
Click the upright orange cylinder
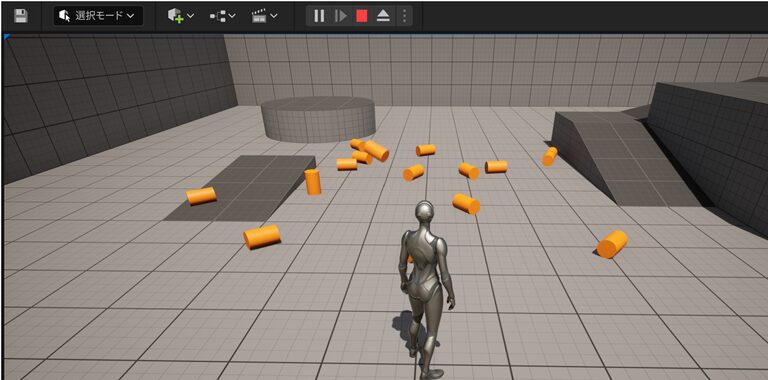(x=312, y=182)
